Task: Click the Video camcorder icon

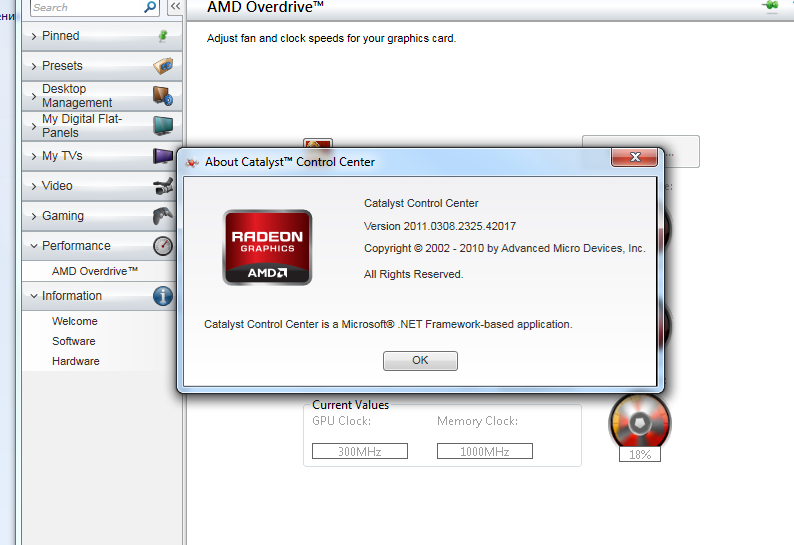Action: click(x=163, y=186)
